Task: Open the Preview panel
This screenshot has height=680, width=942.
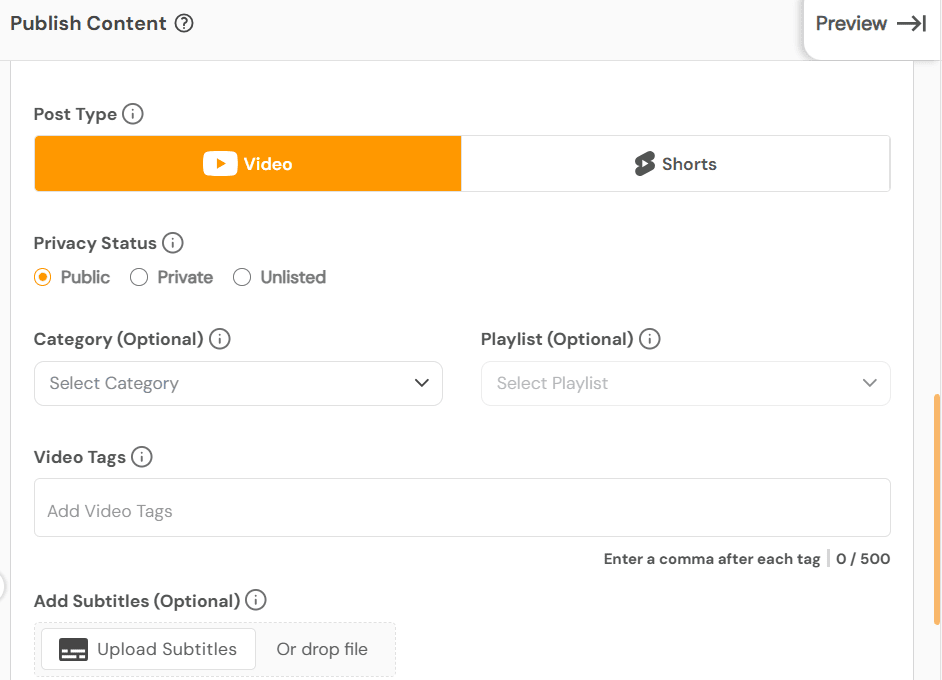Action: click(851, 24)
